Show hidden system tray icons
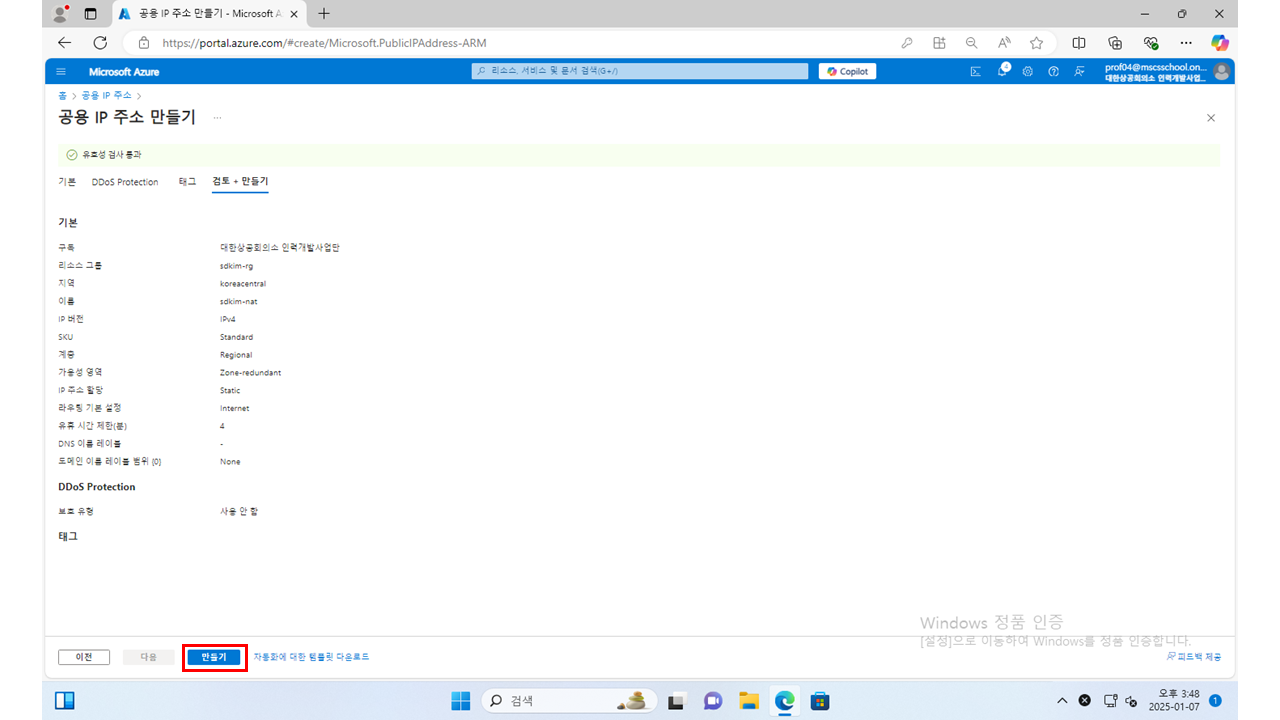 1062,700
